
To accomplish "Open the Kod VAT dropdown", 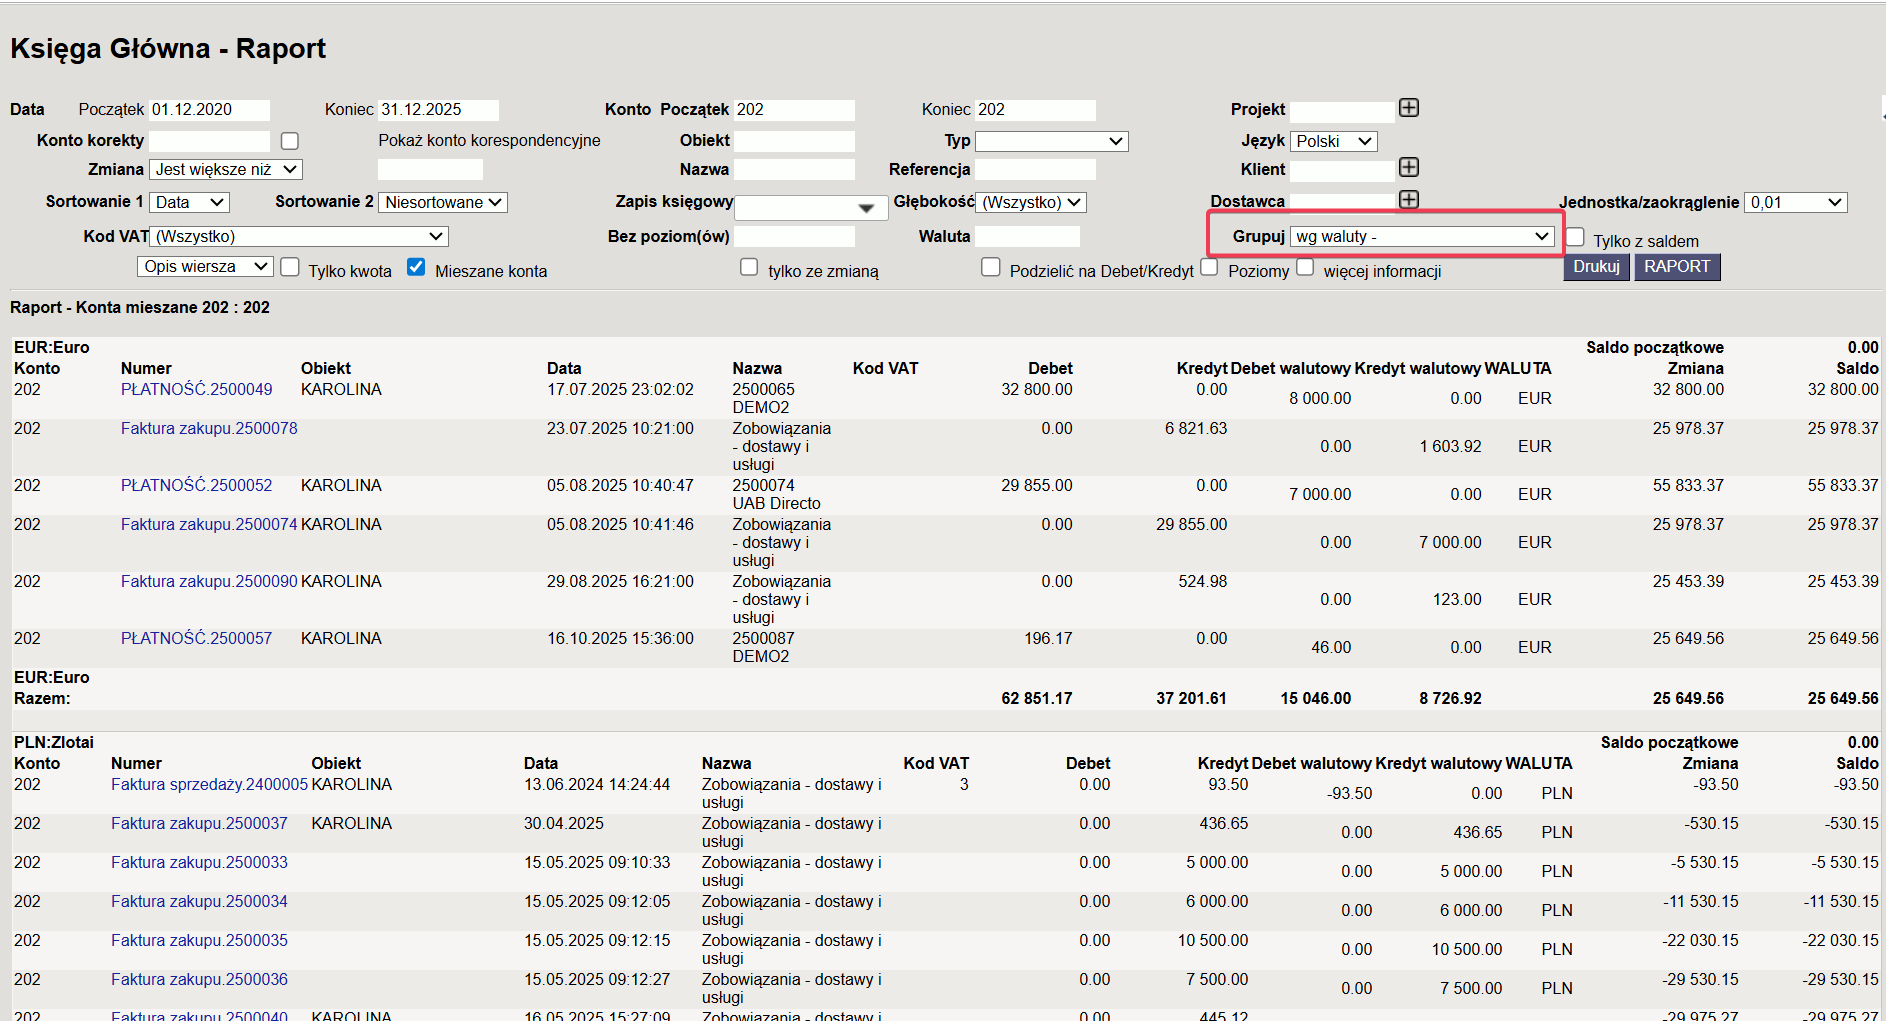I will coord(298,237).
